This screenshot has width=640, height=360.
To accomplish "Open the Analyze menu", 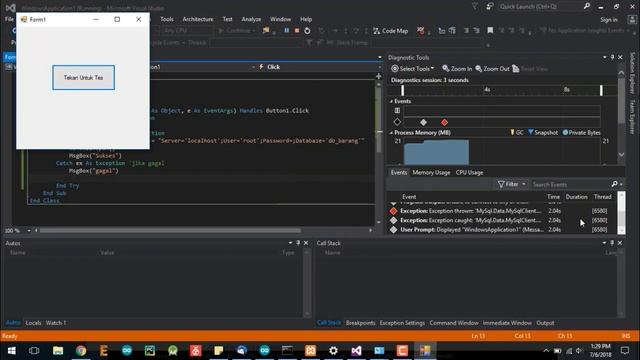I will [251, 19].
